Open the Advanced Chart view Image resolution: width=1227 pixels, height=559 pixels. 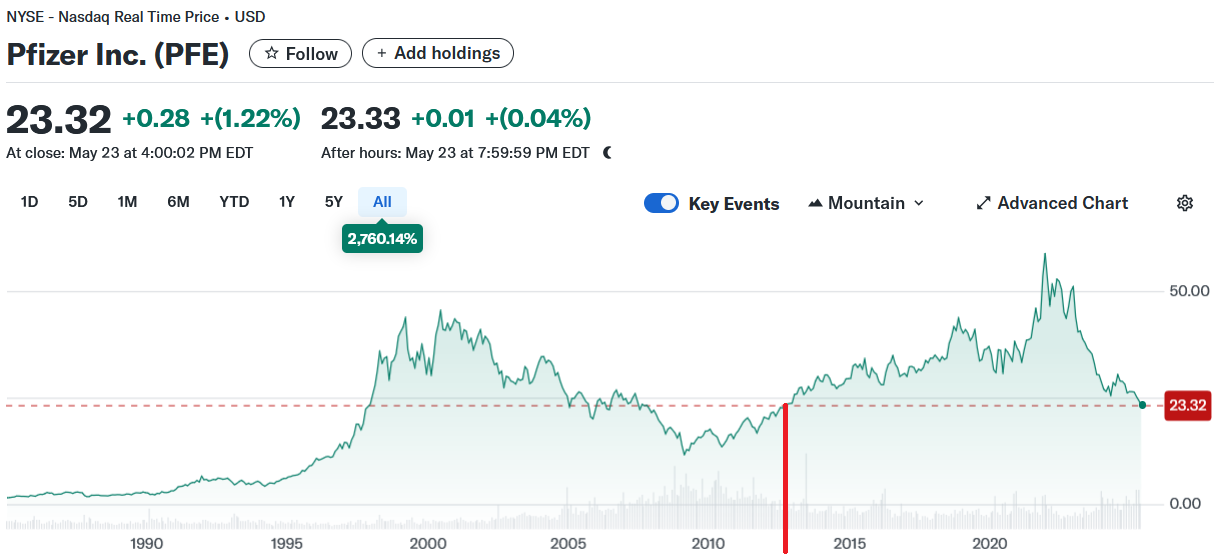pyautogui.click(x=1052, y=203)
